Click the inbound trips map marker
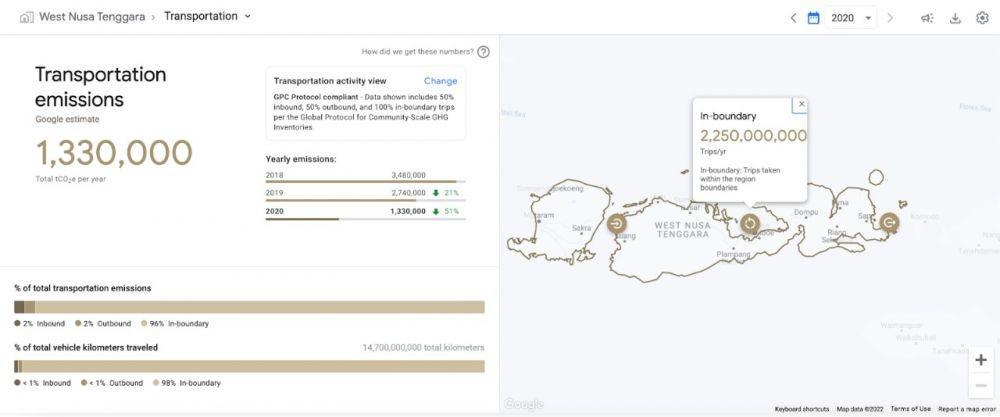1000x417 pixels. click(x=617, y=224)
